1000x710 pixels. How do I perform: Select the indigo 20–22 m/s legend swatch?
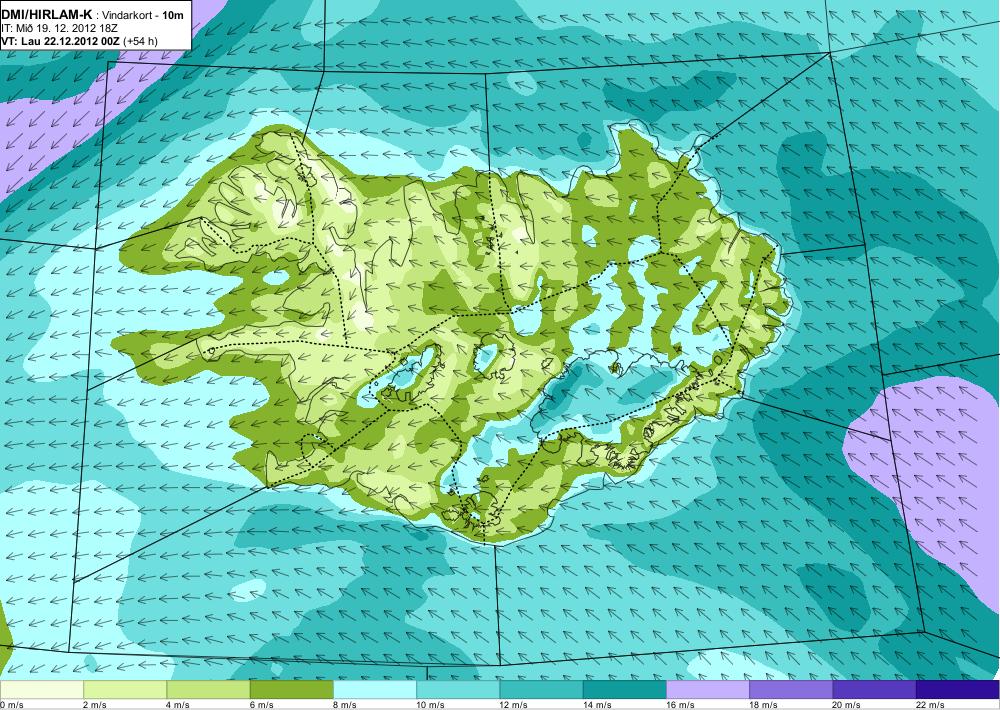(x=874, y=690)
